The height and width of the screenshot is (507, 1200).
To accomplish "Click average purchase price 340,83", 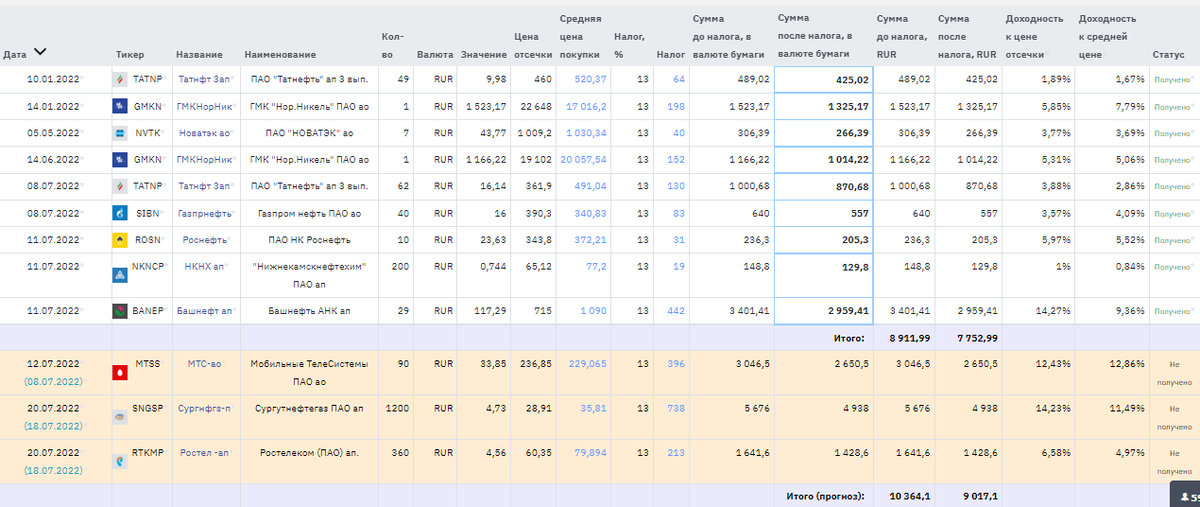I will (590, 213).
